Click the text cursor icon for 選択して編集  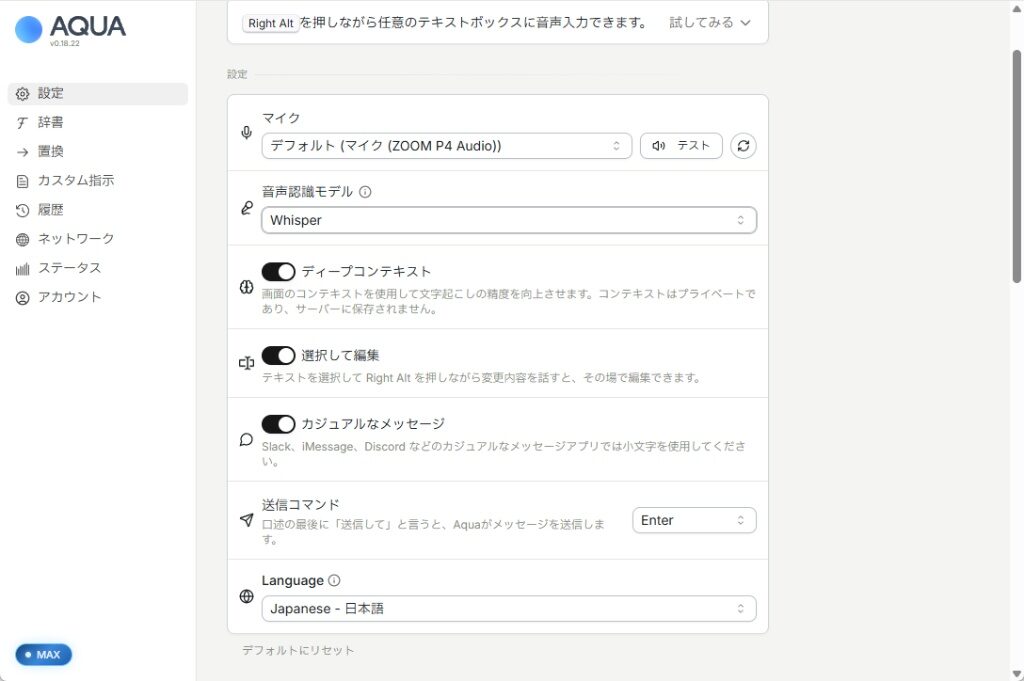[246, 363]
